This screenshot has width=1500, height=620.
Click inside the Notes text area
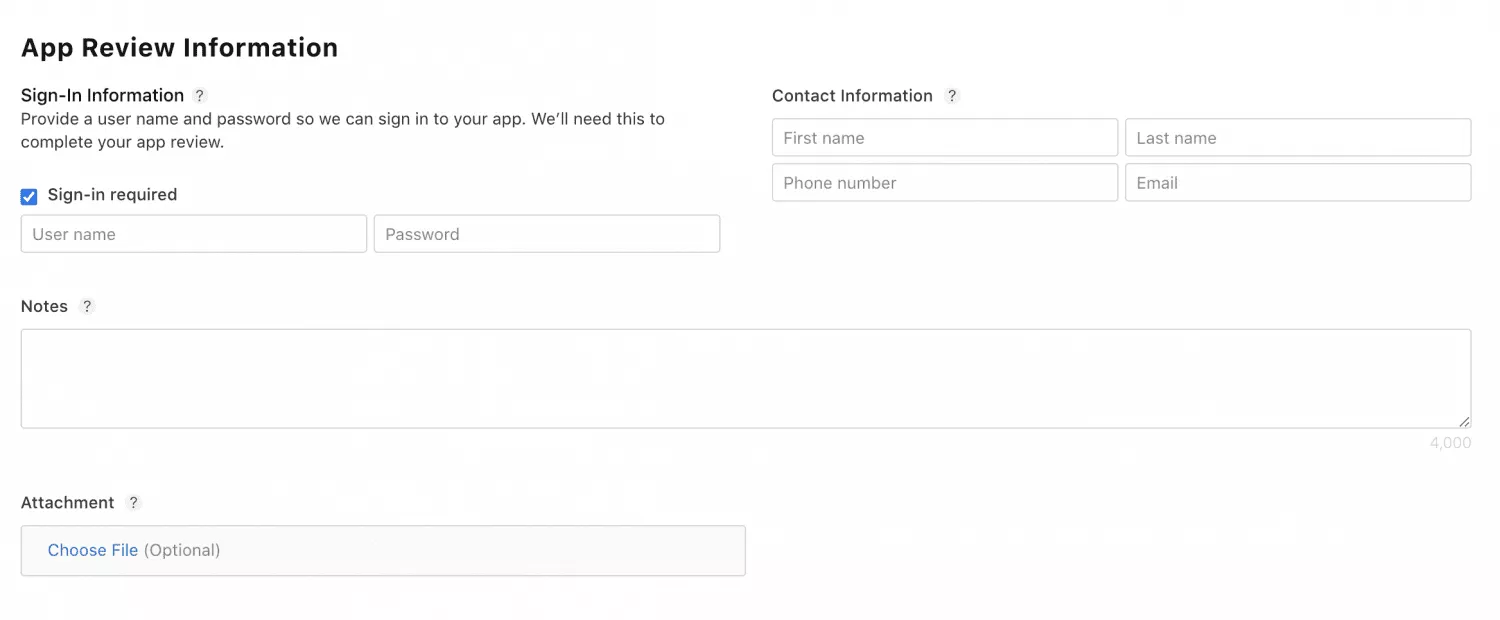[746, 379]
